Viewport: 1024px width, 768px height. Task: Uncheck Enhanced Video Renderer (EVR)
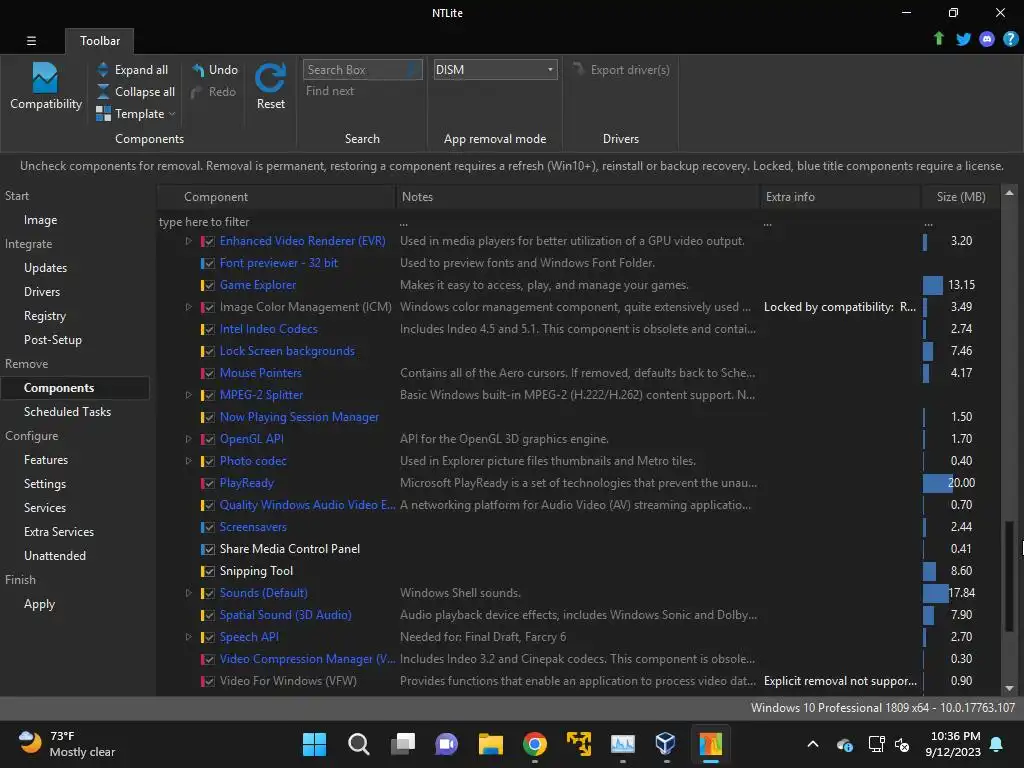(x=208, y=242)
